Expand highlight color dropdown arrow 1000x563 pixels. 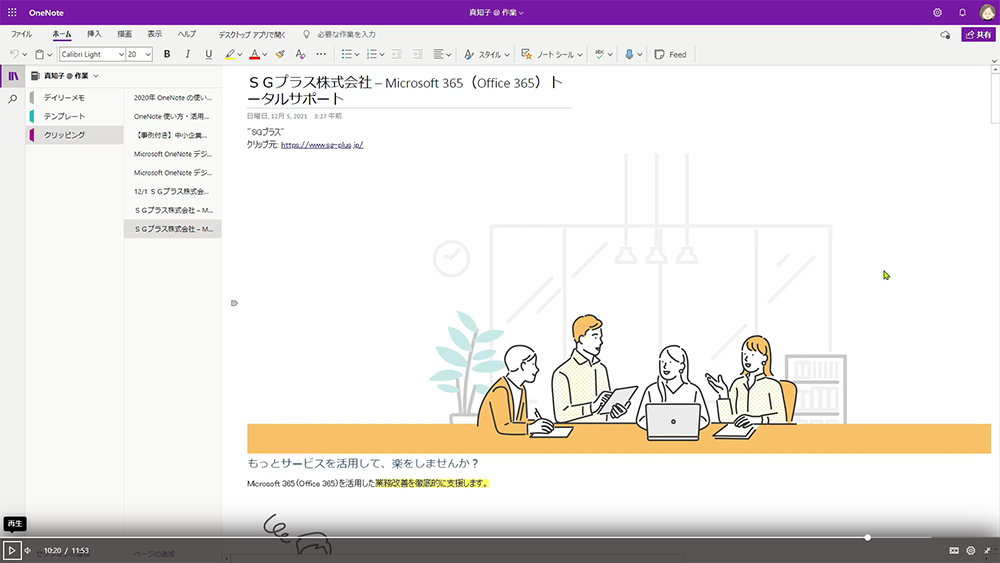240,55
